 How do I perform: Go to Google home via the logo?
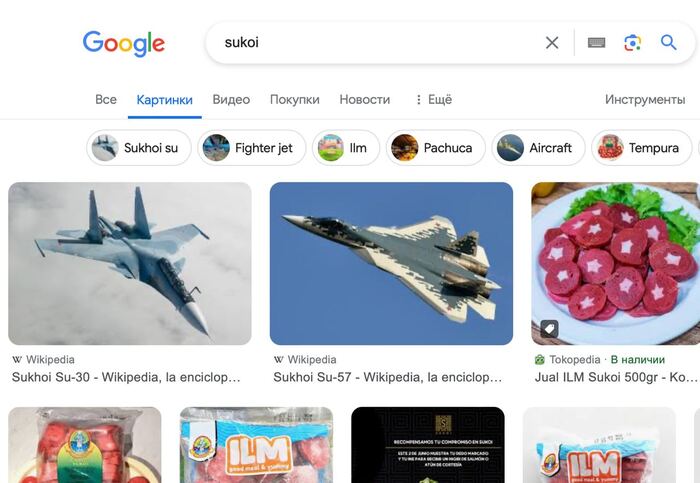click(124, 44)
